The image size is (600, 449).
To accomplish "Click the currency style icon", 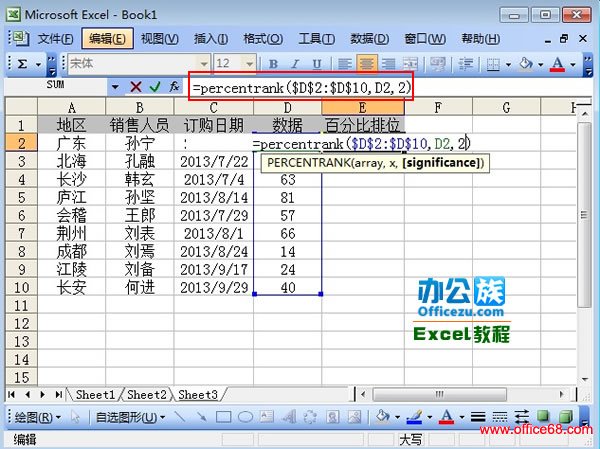I will coord(438,64).
